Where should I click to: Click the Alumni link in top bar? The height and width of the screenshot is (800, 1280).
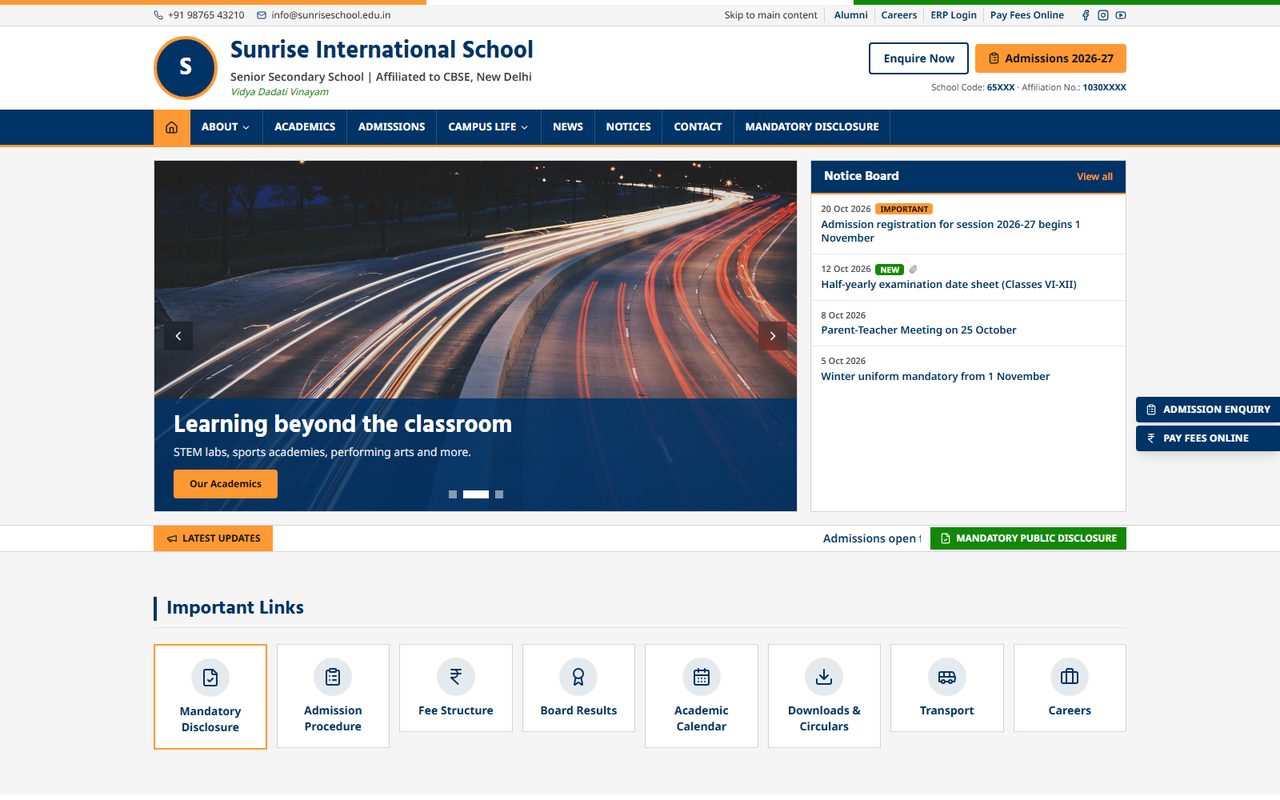851,15
